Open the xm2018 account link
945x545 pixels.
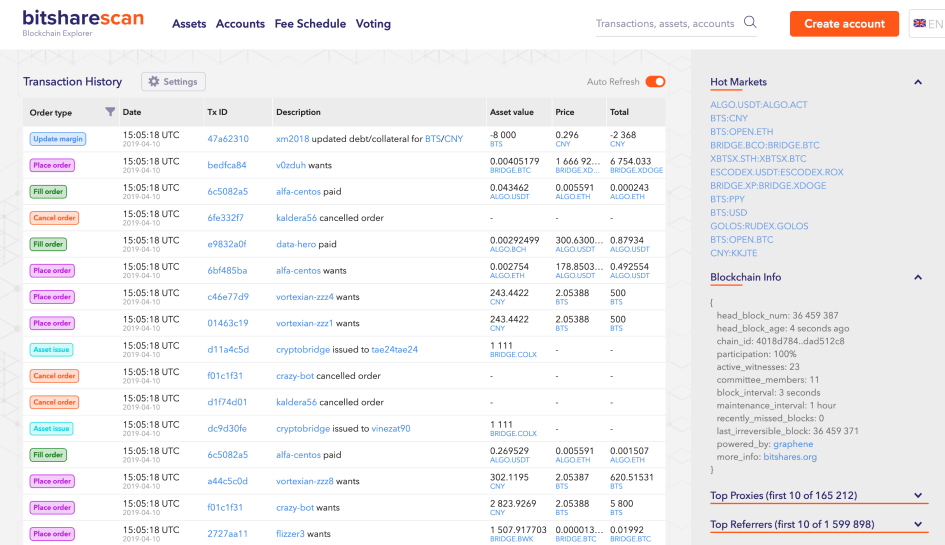point(292,139)
